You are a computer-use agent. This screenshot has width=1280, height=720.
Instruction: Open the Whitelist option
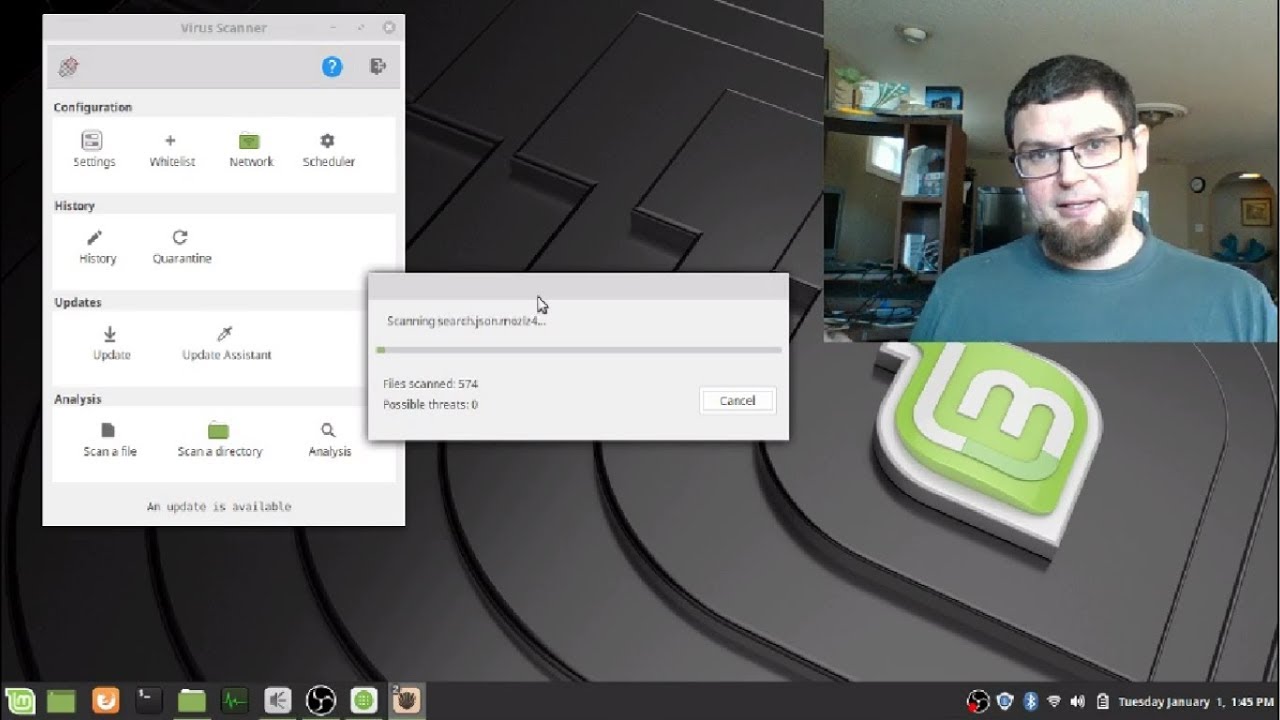click(x=171, y=149)
